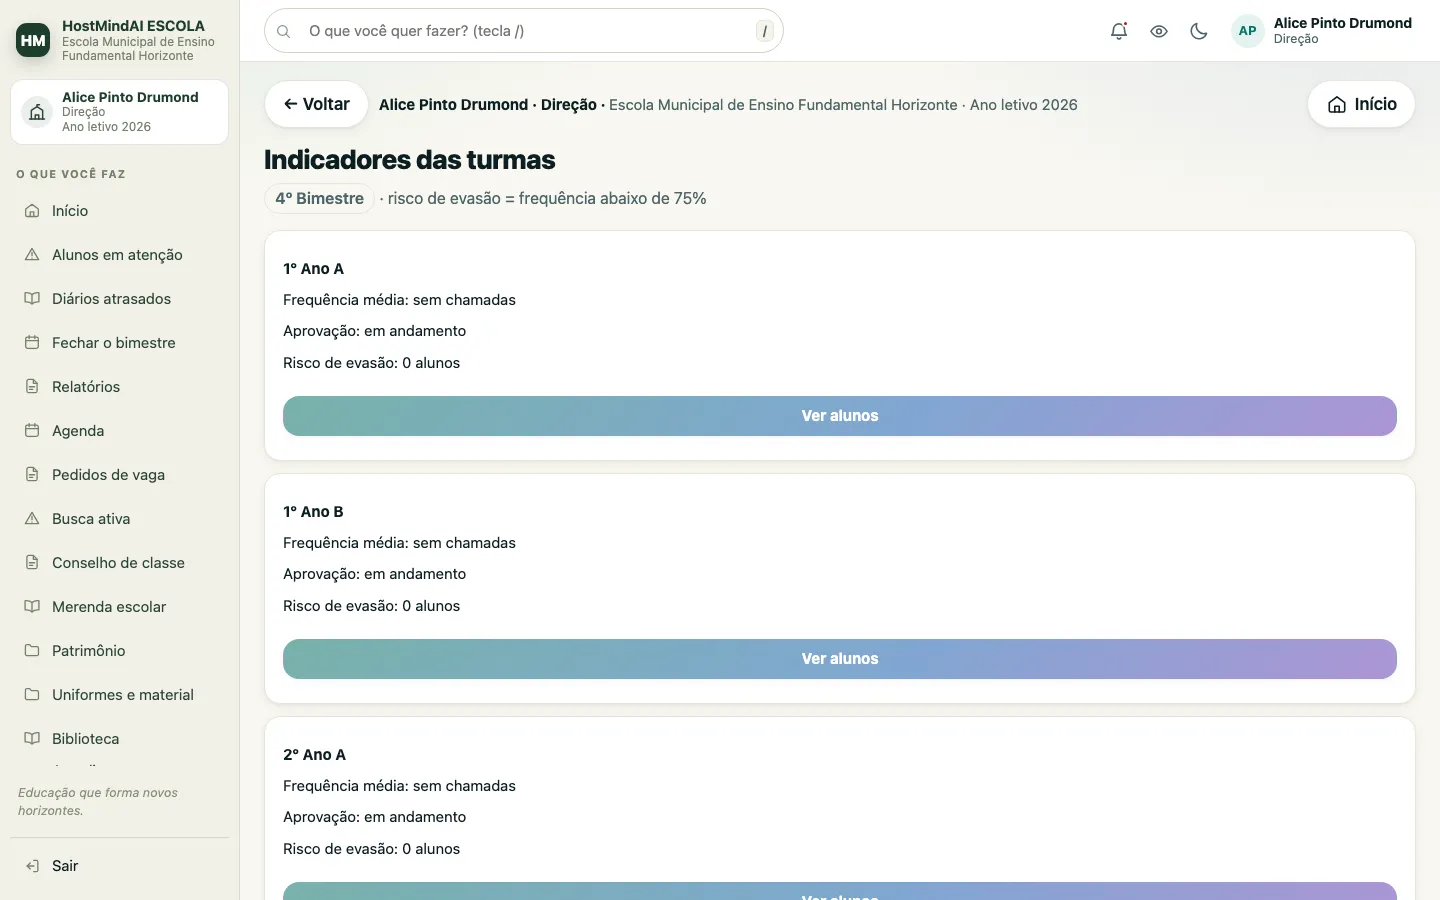Click the magnifier search icon
This screenshot has width=1440, height=900.
coord(284,31)
